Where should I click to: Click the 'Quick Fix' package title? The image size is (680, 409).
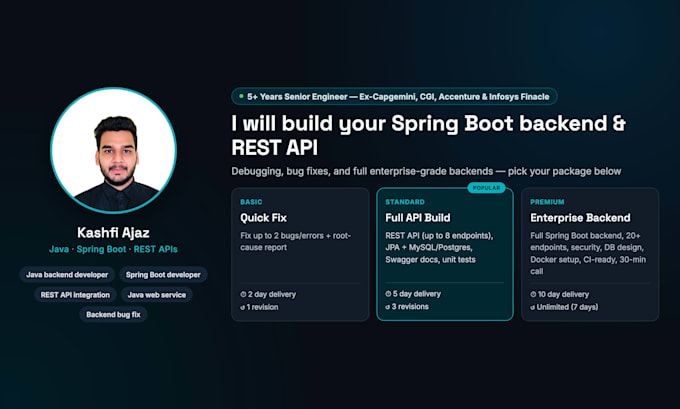tap(264, 218)
